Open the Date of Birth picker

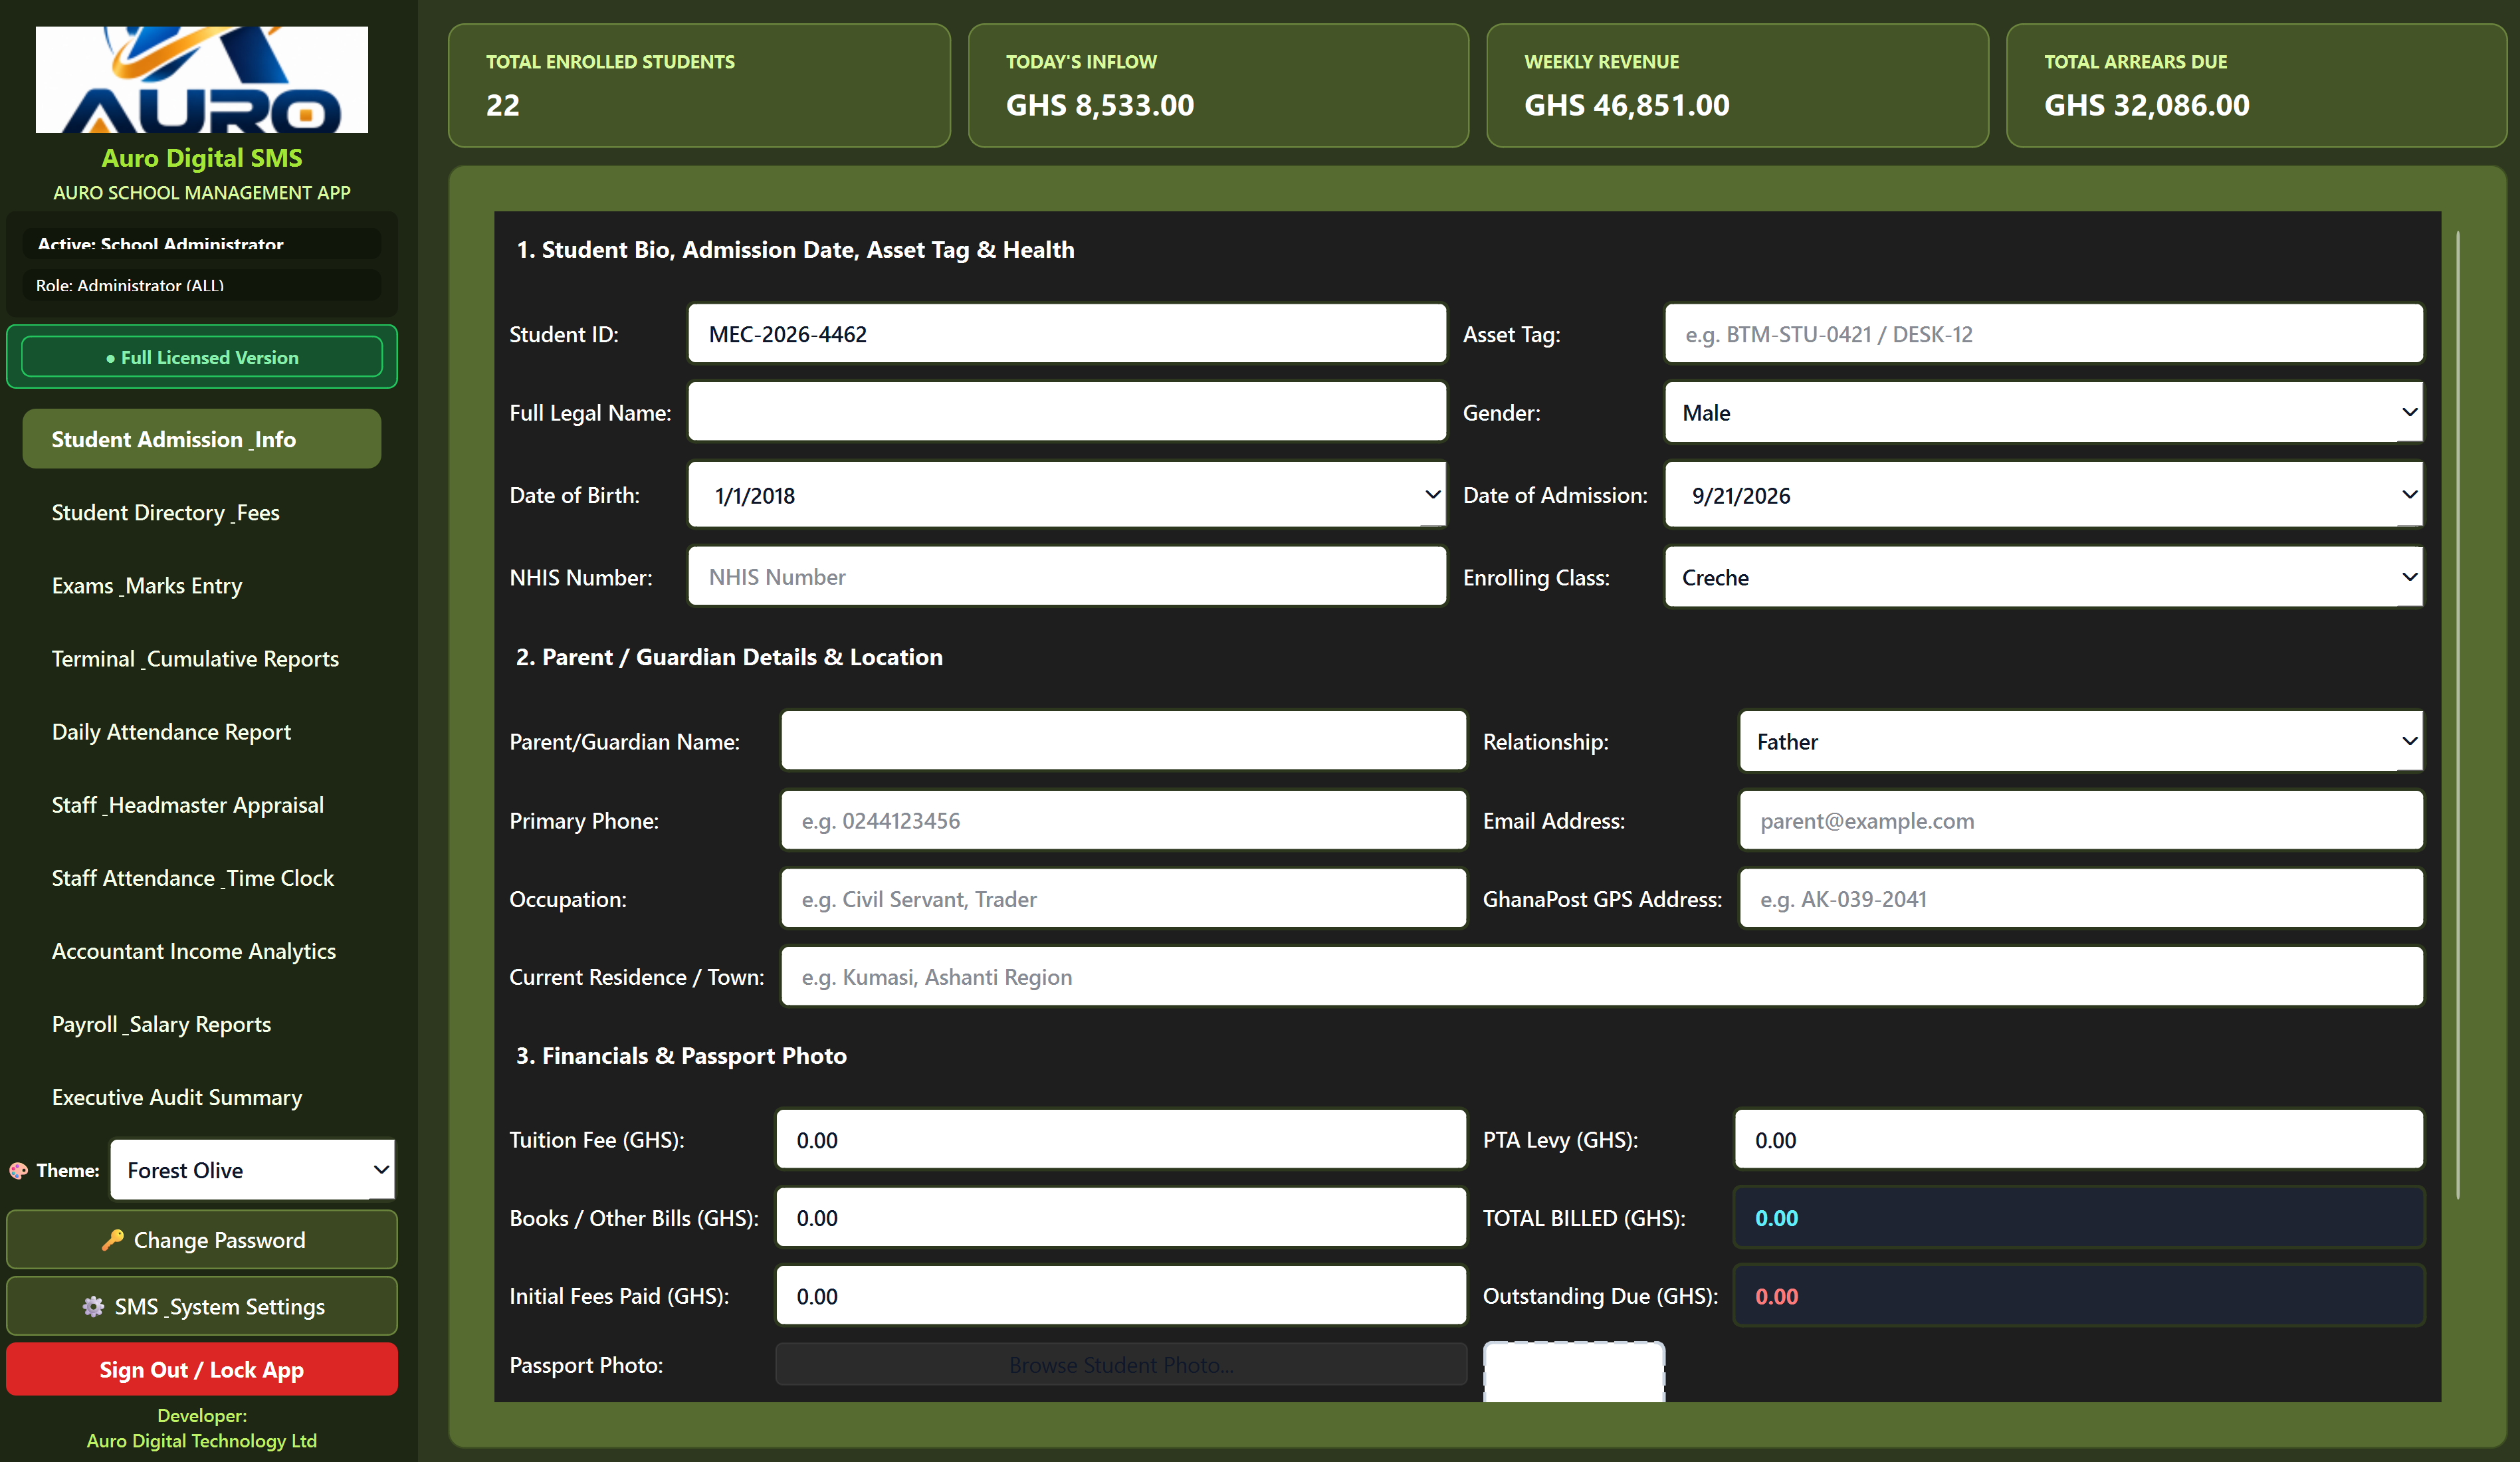(1067, 494)
